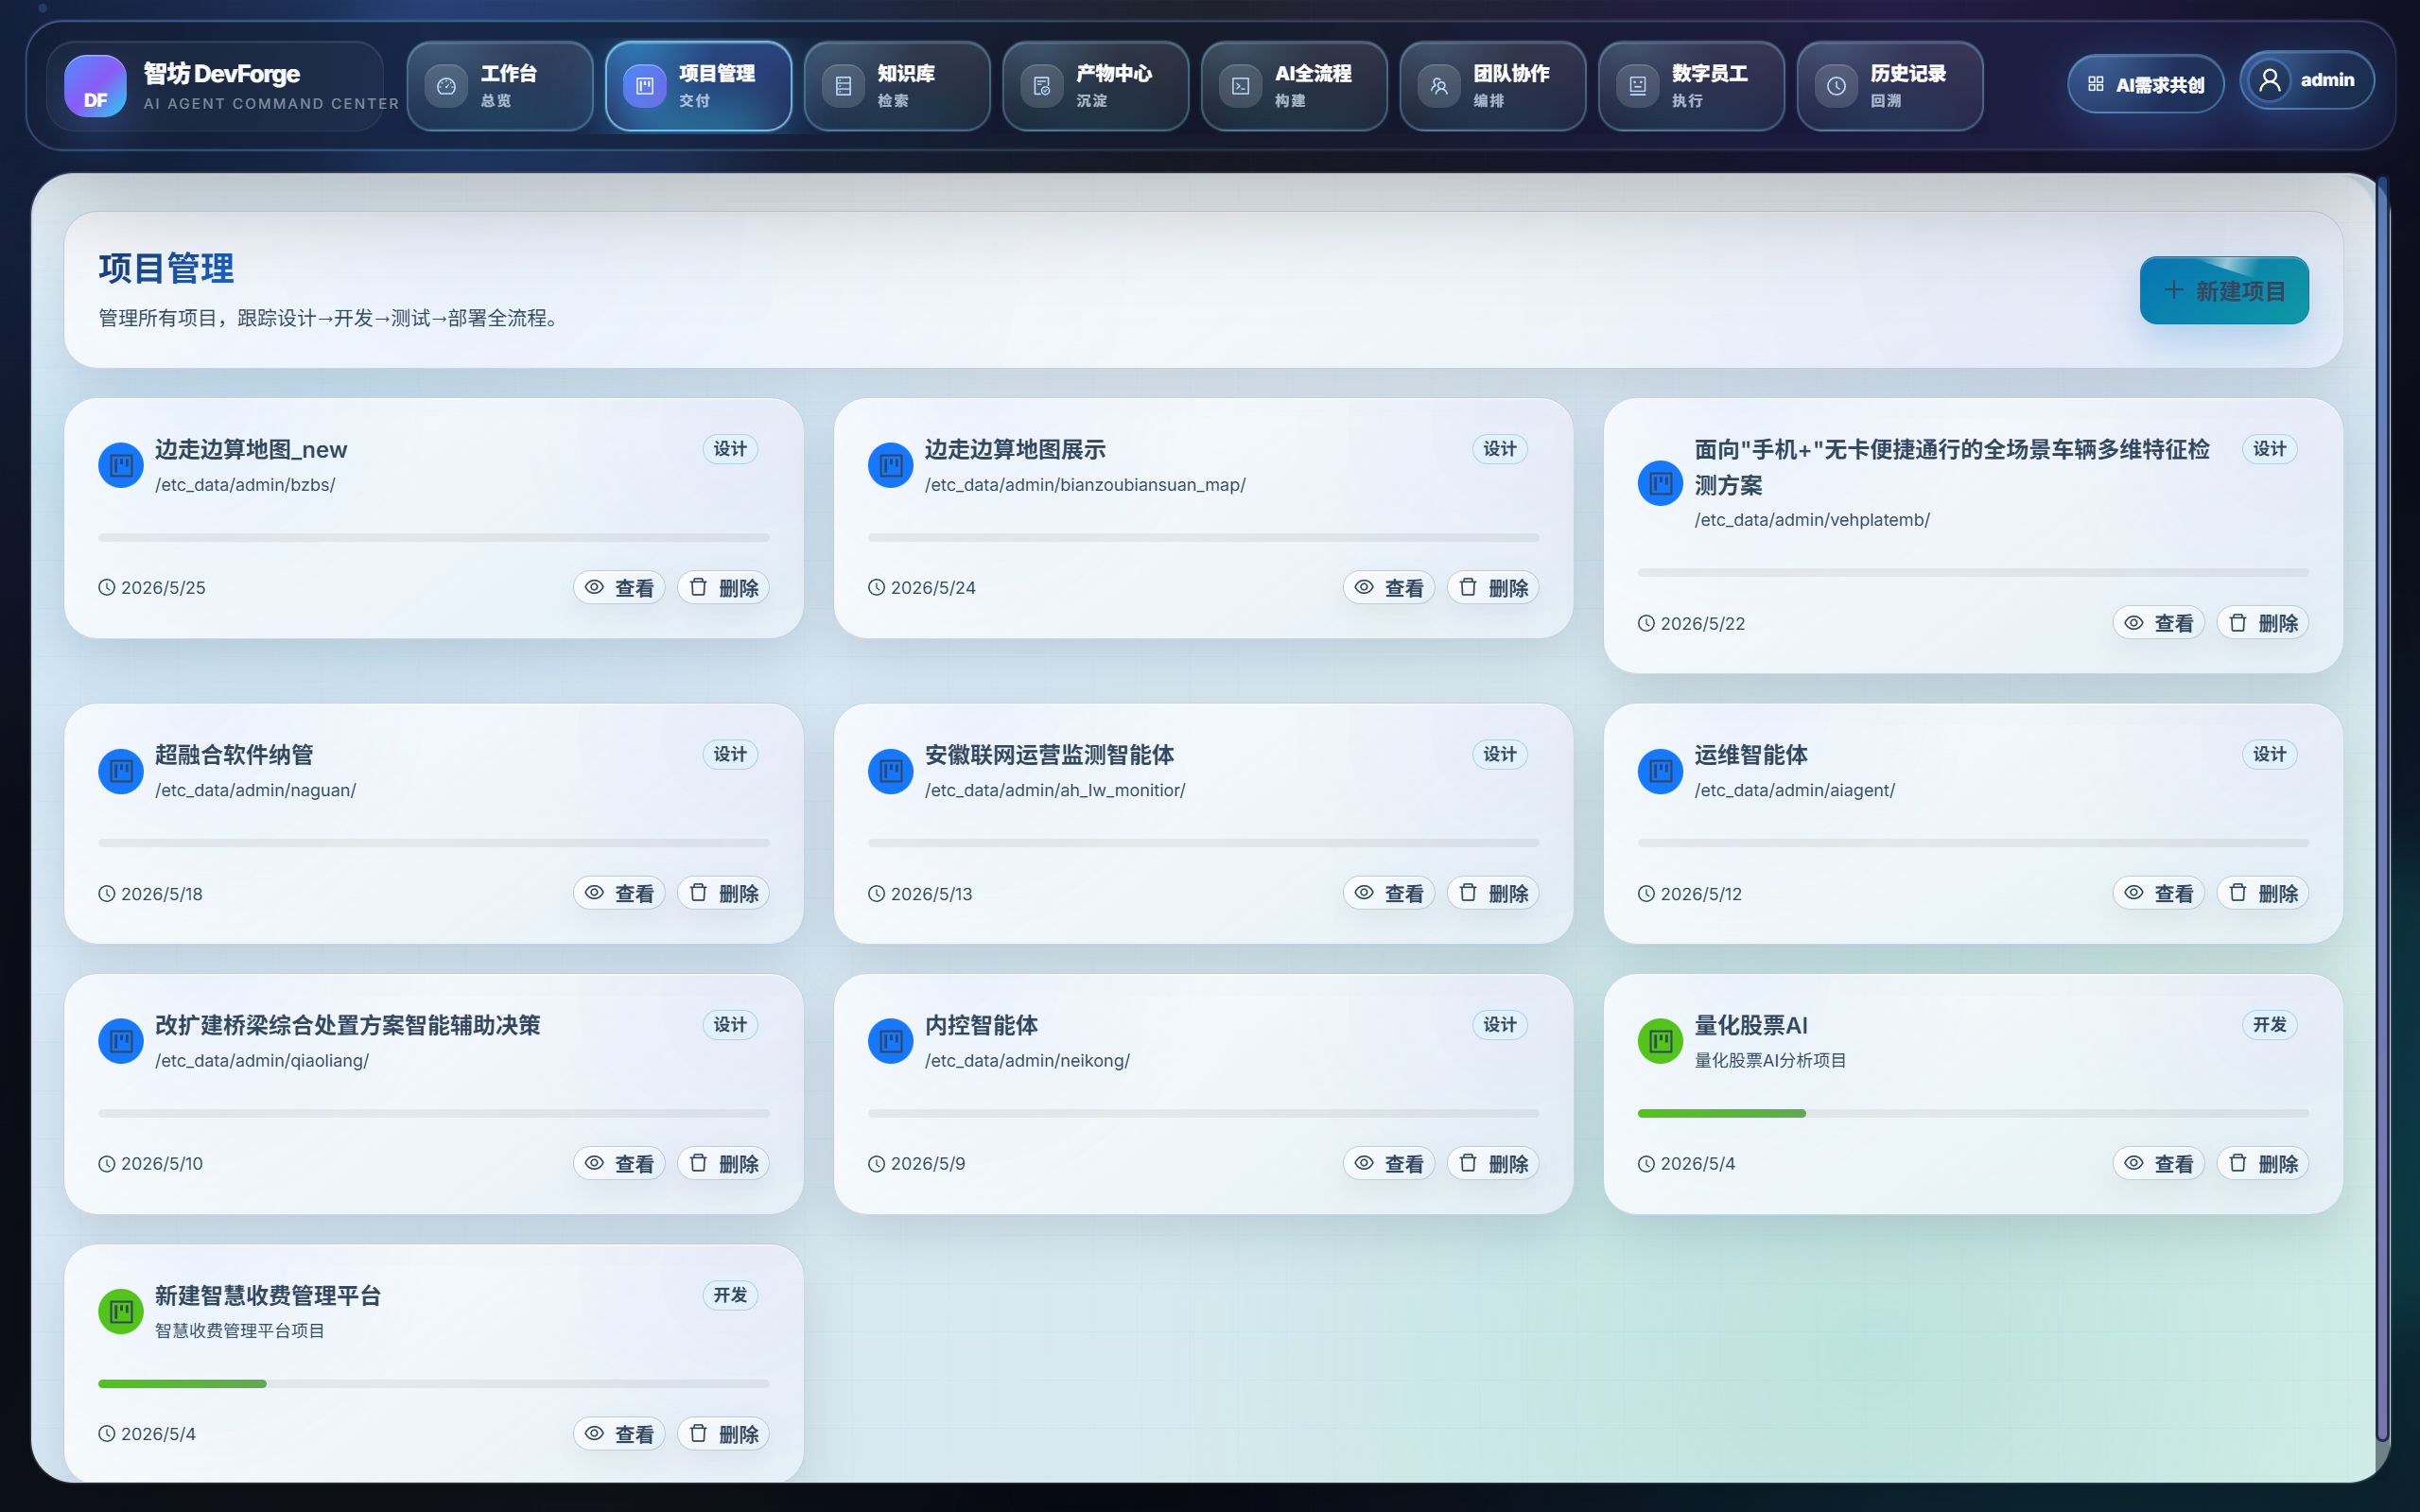Screen dimensions: 2420x1512
Task: Click the project icon for 边走边算地图_new
Action: (121, 465)
